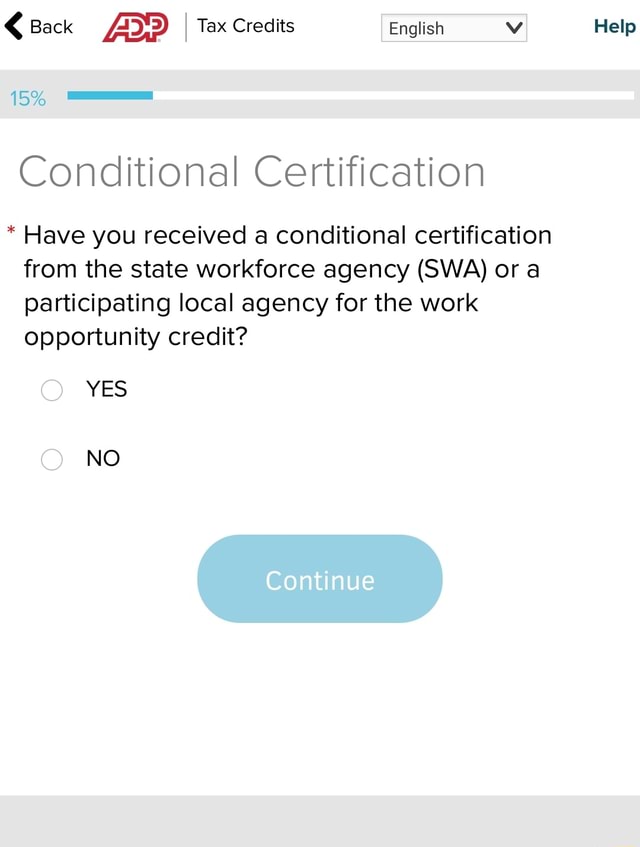Click the YES option label
This screenshot has width=640, height=847.
click(x=107, y=389)
